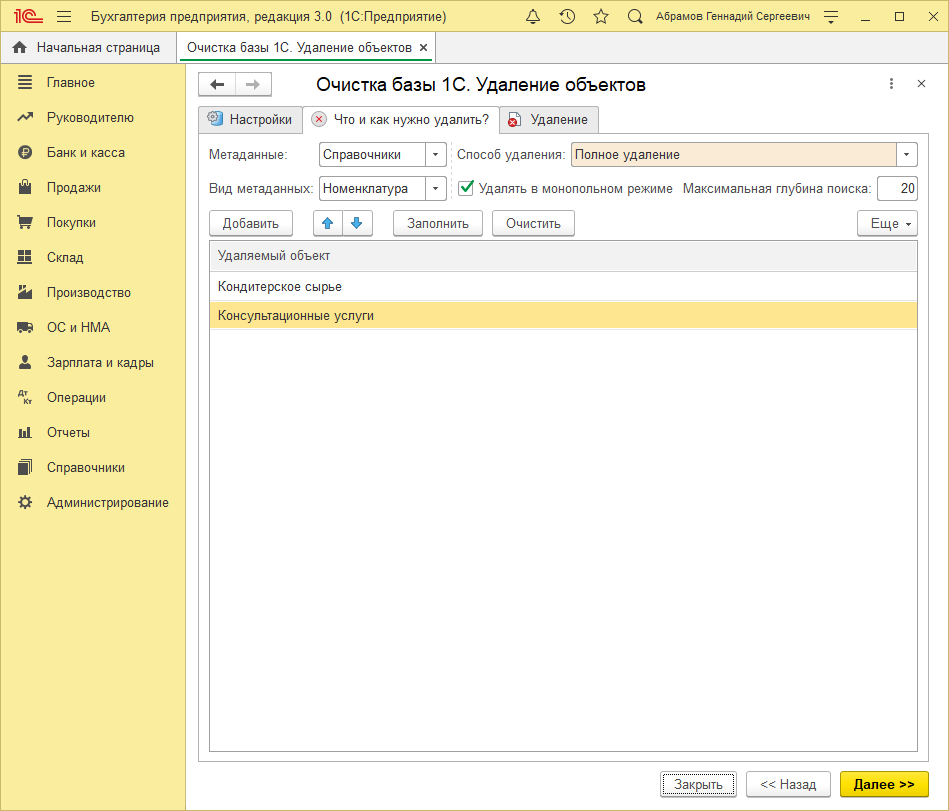Viewport: 949px width, 811px height.
Task: Click the search magnifier icon
Action: [x=635, y=17]
